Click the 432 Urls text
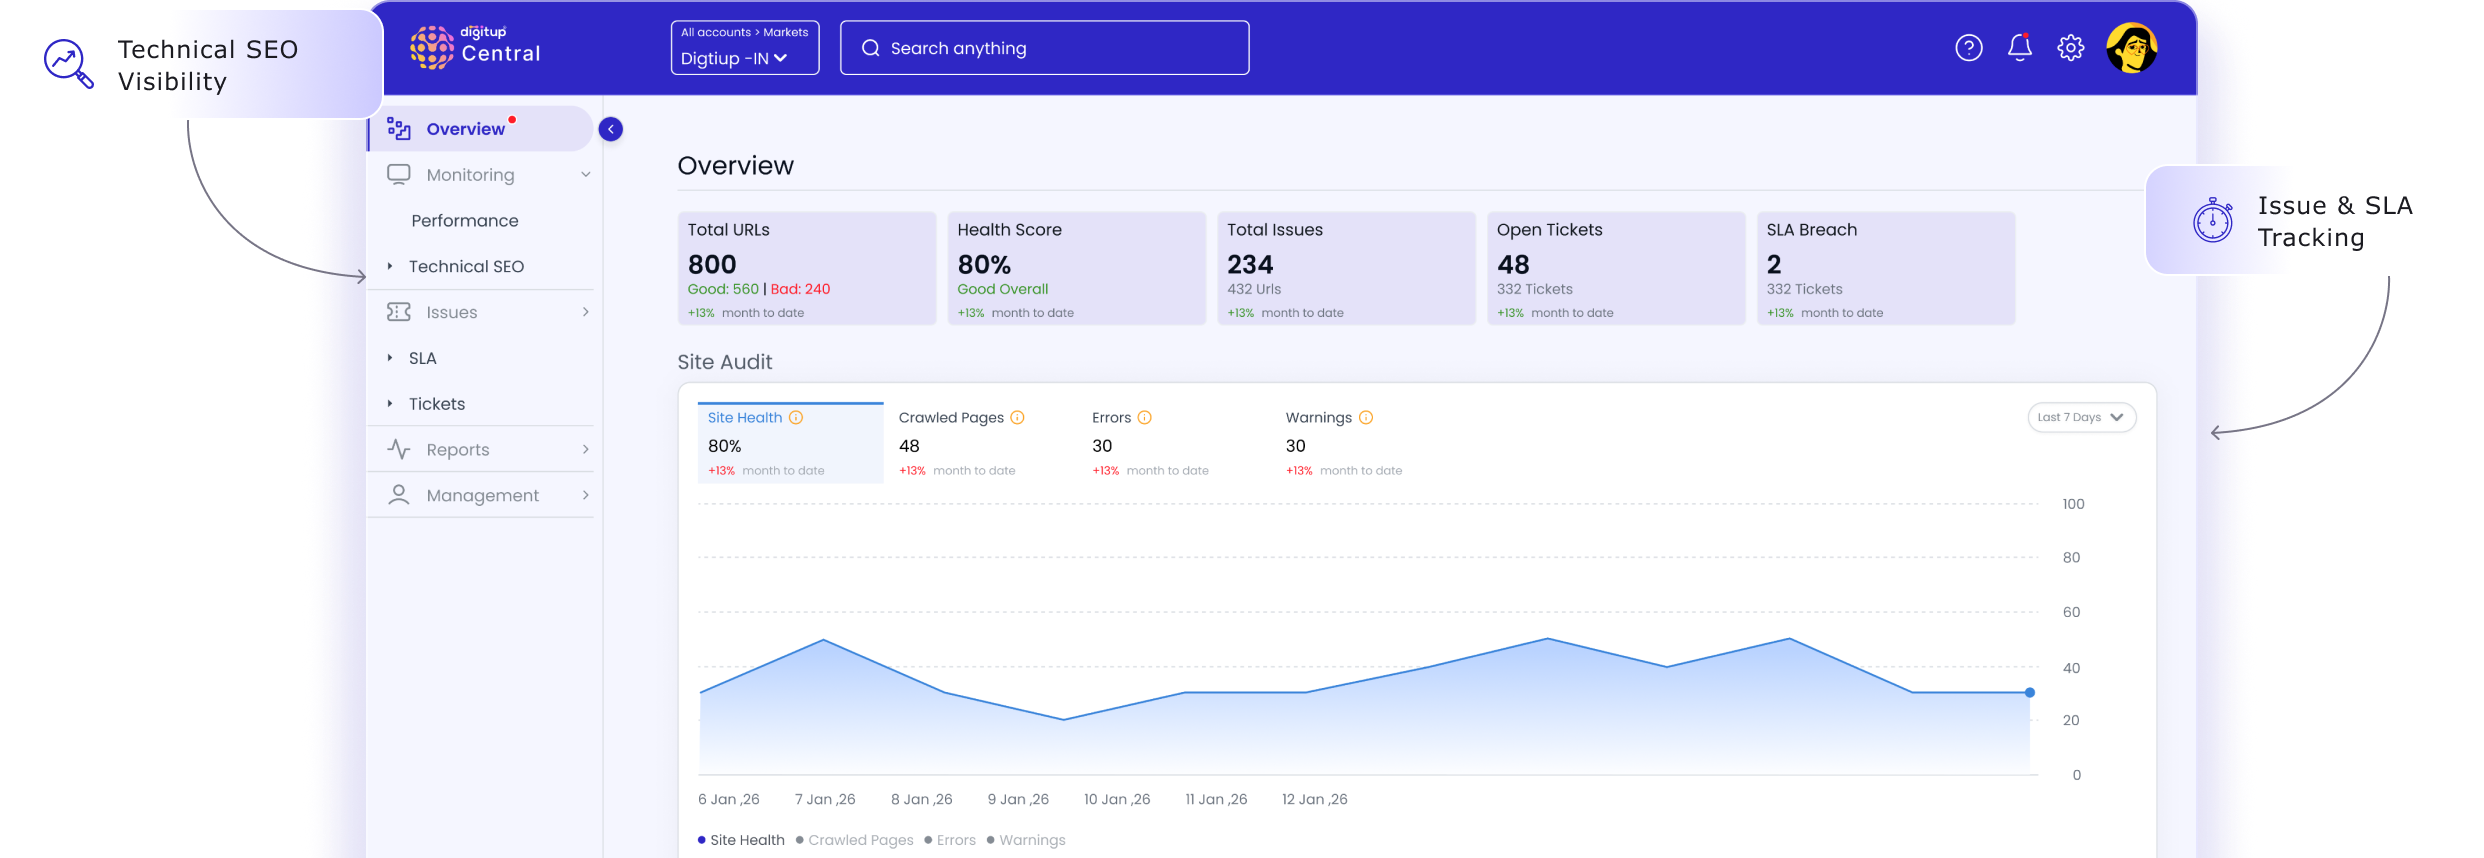 pos(1254,289)
